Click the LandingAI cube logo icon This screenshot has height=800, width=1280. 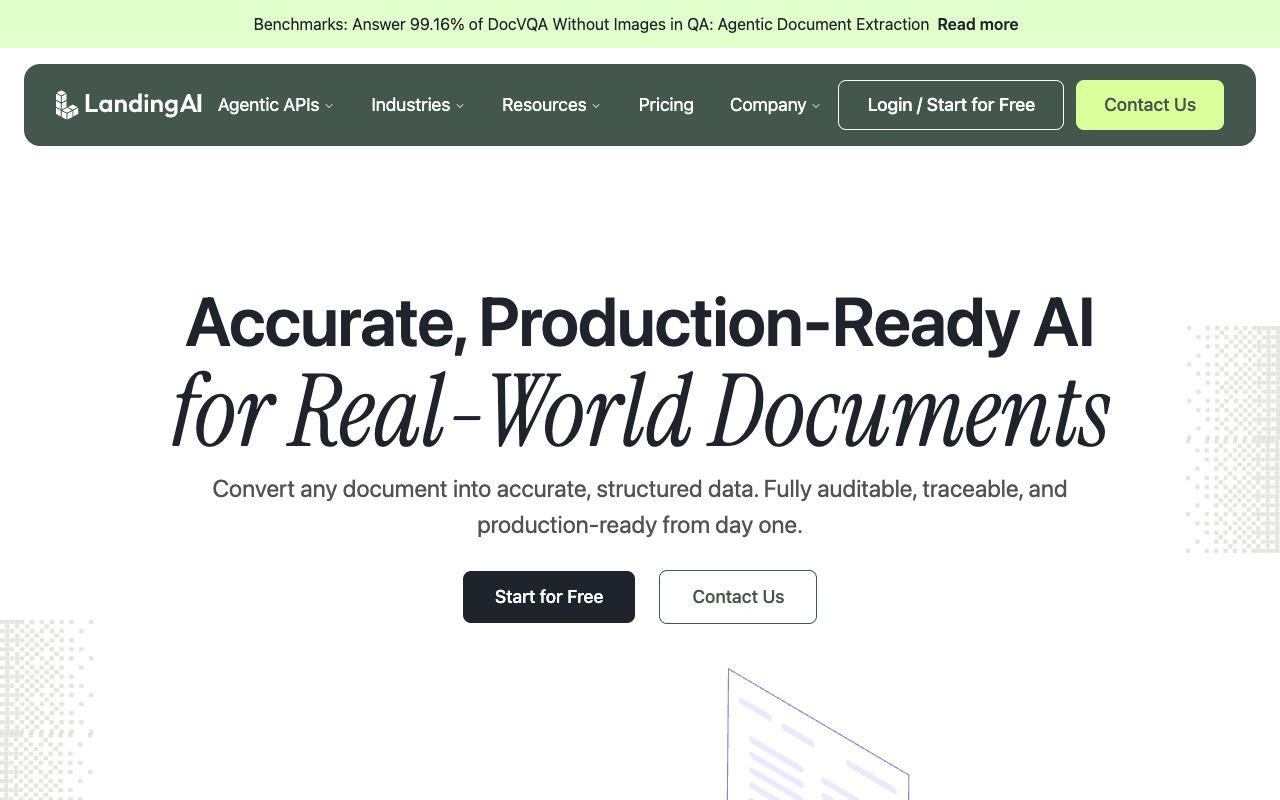tap(66, 105)
